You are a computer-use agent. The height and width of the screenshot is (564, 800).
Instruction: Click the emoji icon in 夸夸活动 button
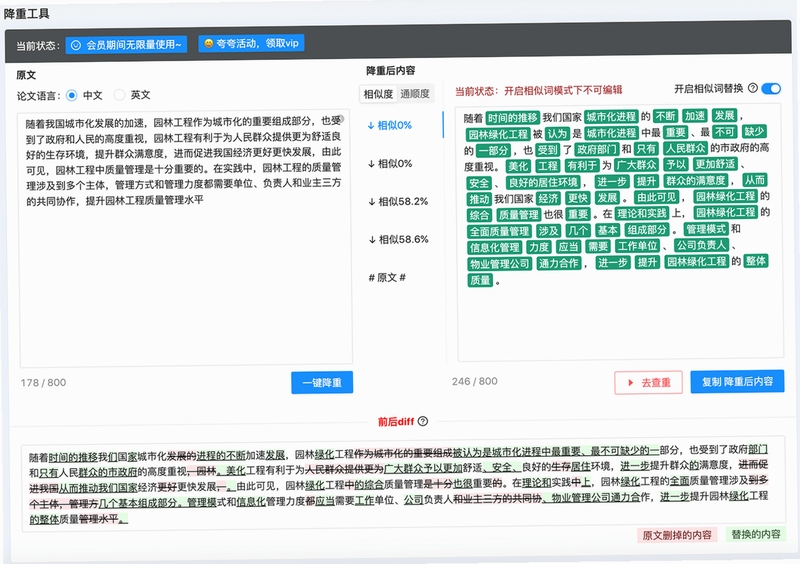(x=208, y=44)
